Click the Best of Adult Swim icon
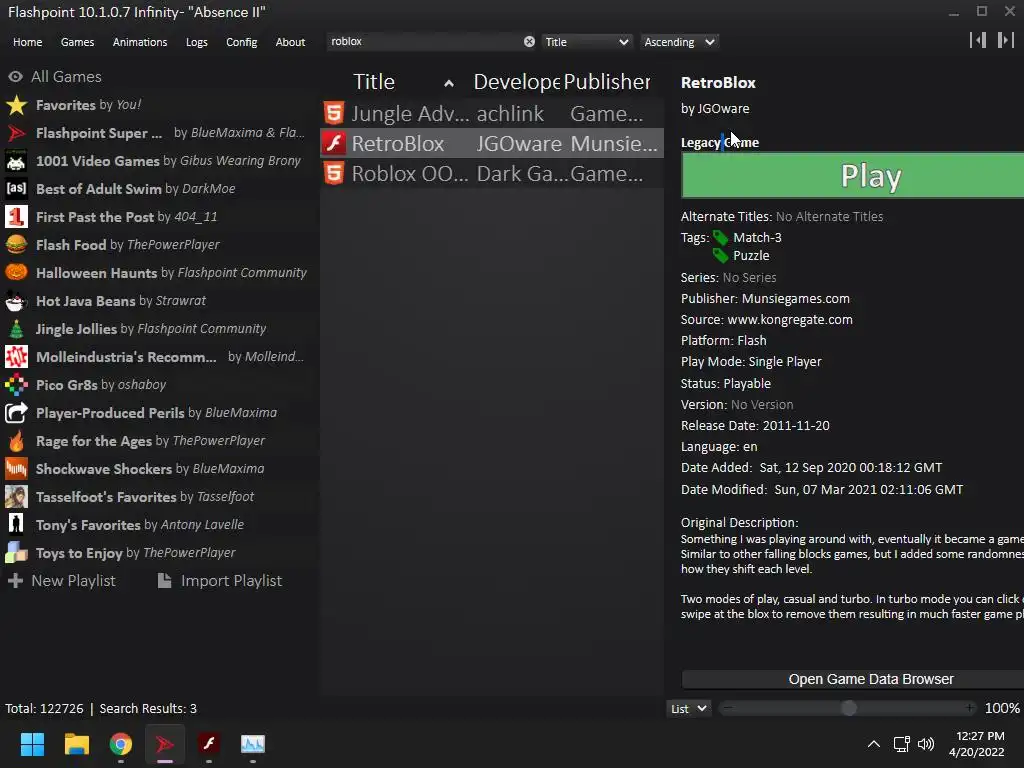The width and height of the screenshot is (1024, 768). coord(16,189)
